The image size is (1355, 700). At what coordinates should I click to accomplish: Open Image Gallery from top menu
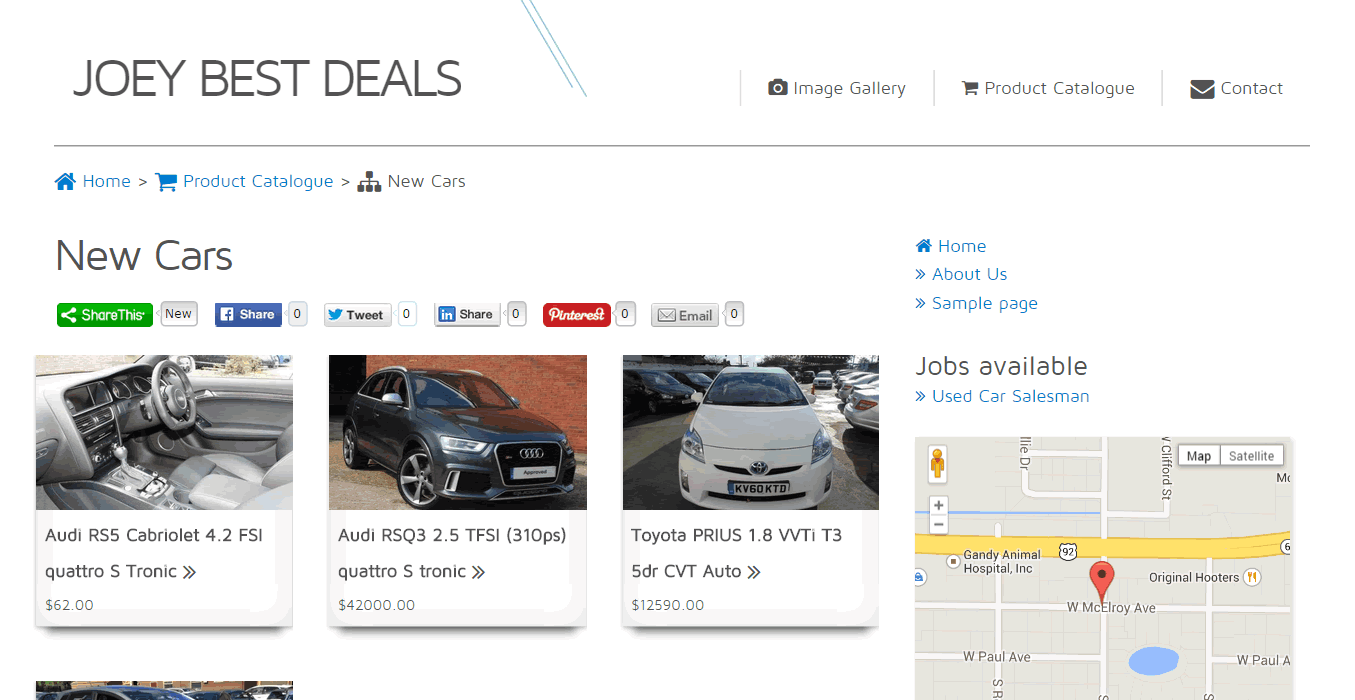(837, 88)
